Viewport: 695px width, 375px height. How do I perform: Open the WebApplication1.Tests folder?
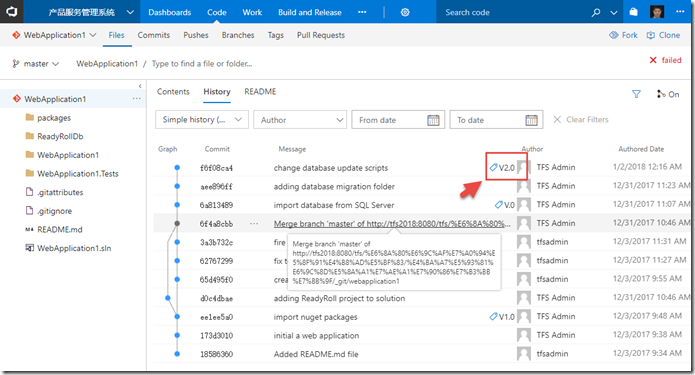click(x=78, y=174)
